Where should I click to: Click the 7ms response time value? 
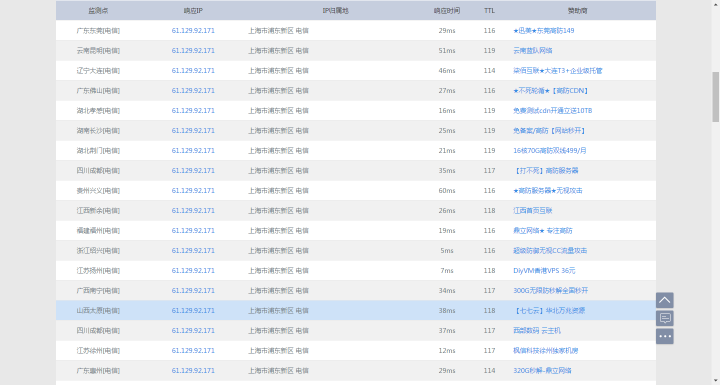pyautogui.click(x=447, y=271)
